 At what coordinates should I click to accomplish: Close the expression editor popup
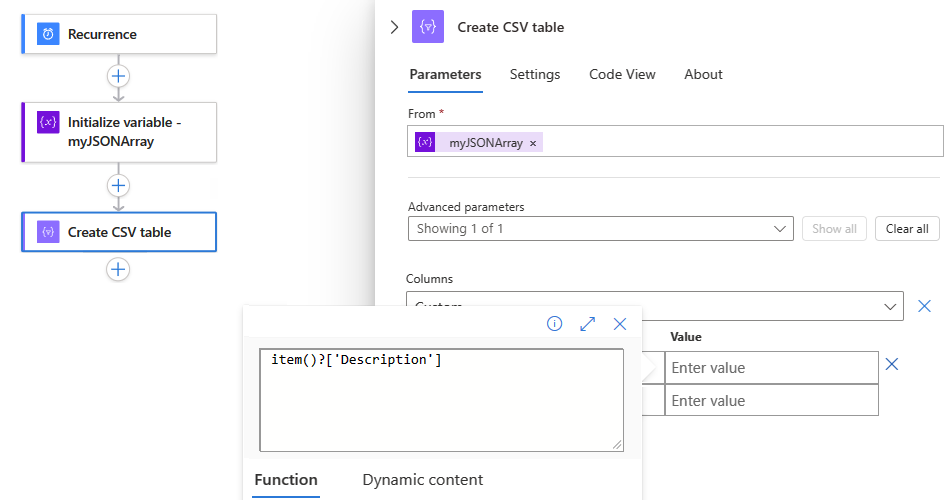[620, 323]
